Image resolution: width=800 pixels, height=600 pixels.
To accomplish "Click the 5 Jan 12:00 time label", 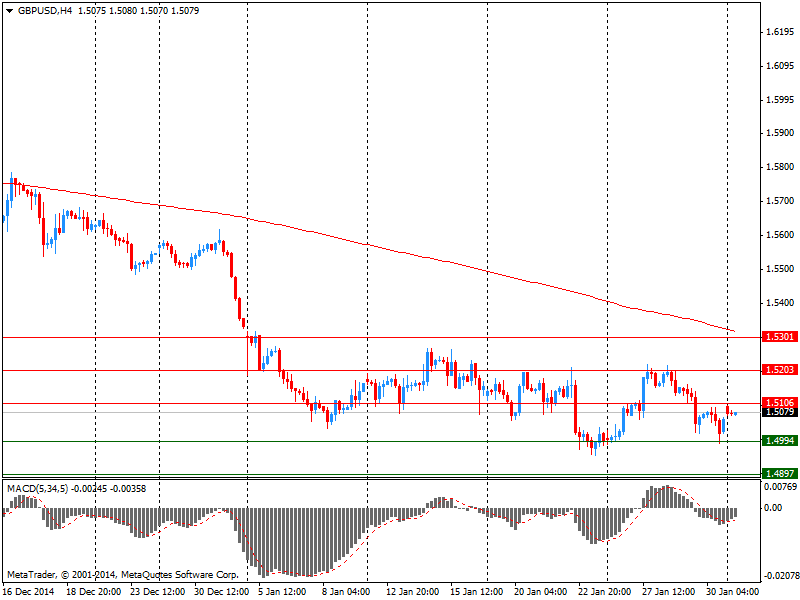I will coord(283,592).
